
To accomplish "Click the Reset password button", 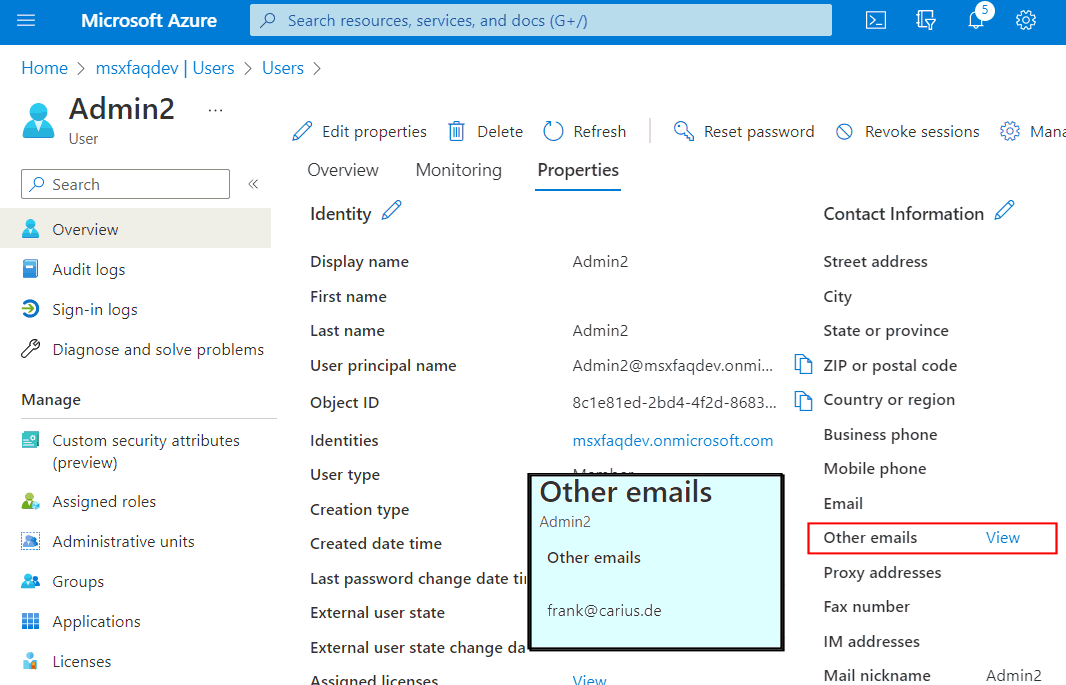I will click(744, 131).
